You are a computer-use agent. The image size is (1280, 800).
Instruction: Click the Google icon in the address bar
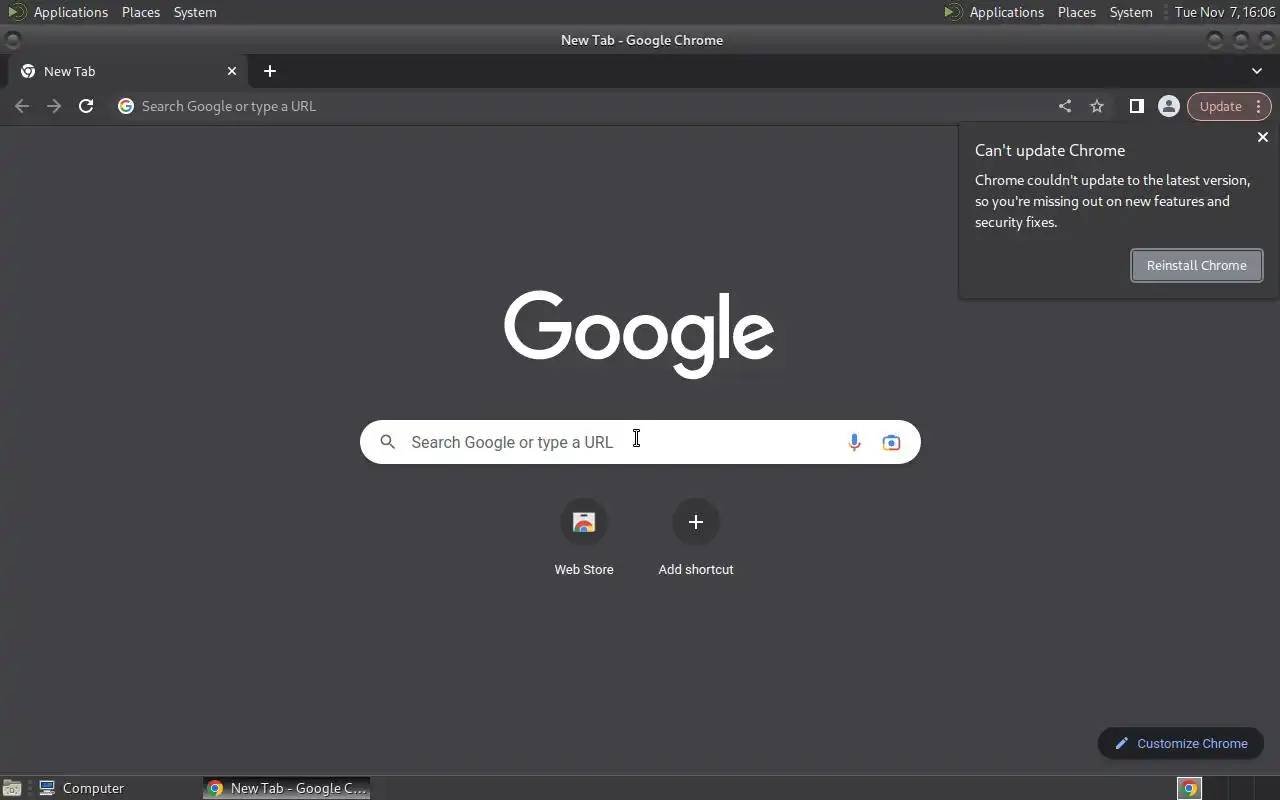126,106
